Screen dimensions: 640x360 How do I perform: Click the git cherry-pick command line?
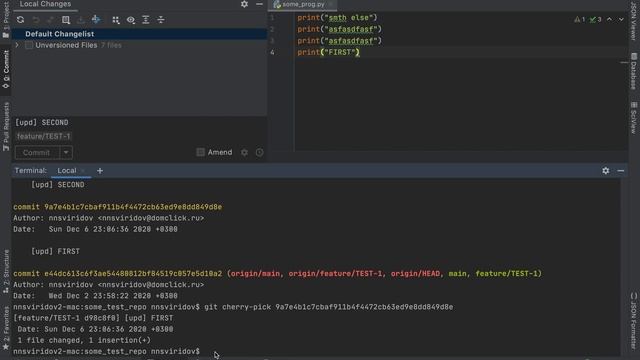pyautogui.click(x=329, y=307)
